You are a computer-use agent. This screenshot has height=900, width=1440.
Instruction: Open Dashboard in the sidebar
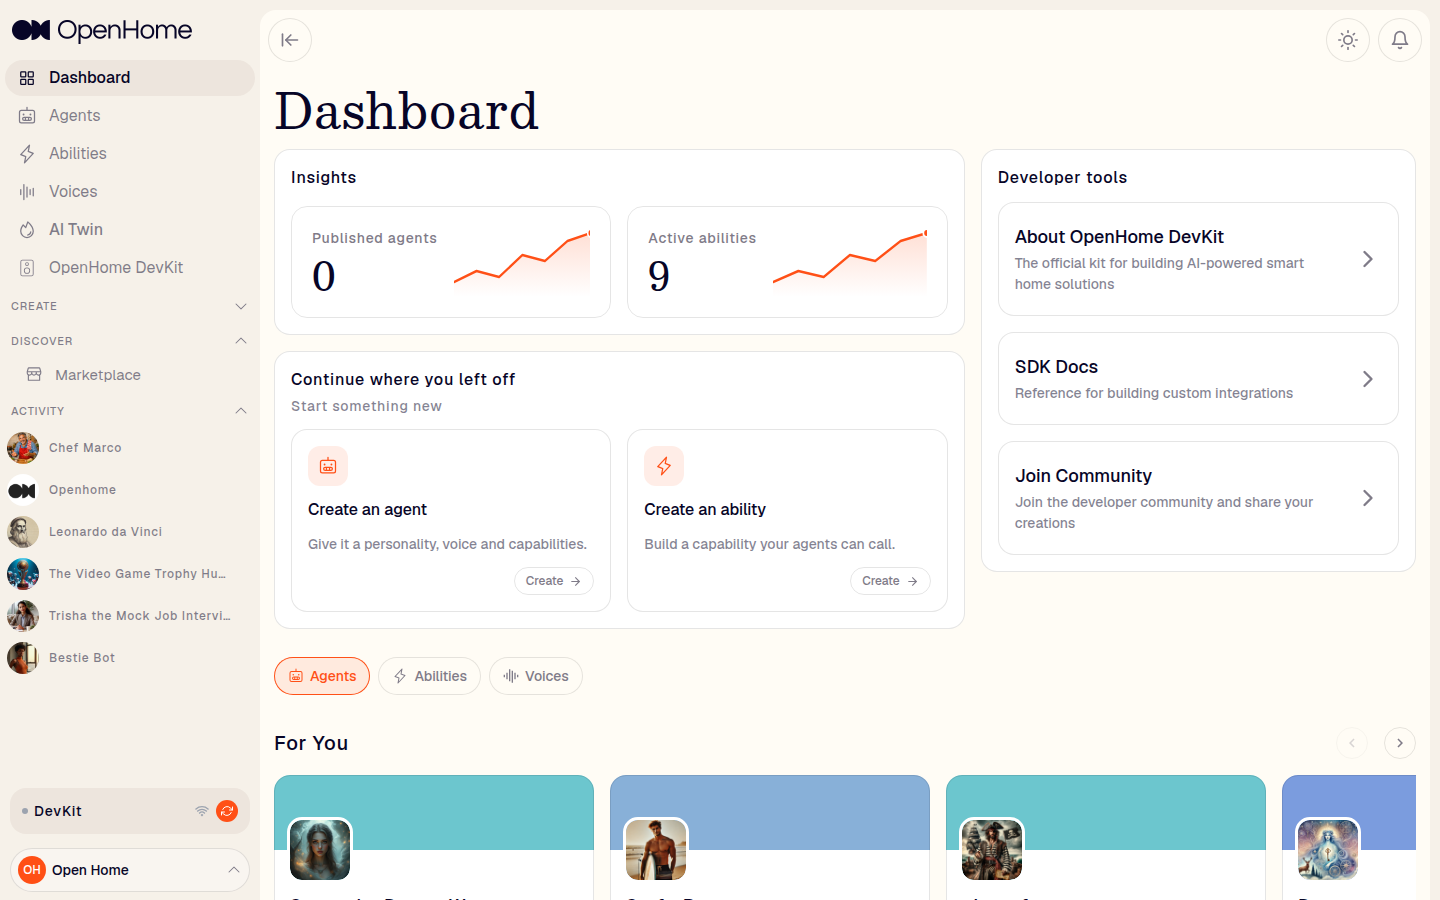pos(130,78)
